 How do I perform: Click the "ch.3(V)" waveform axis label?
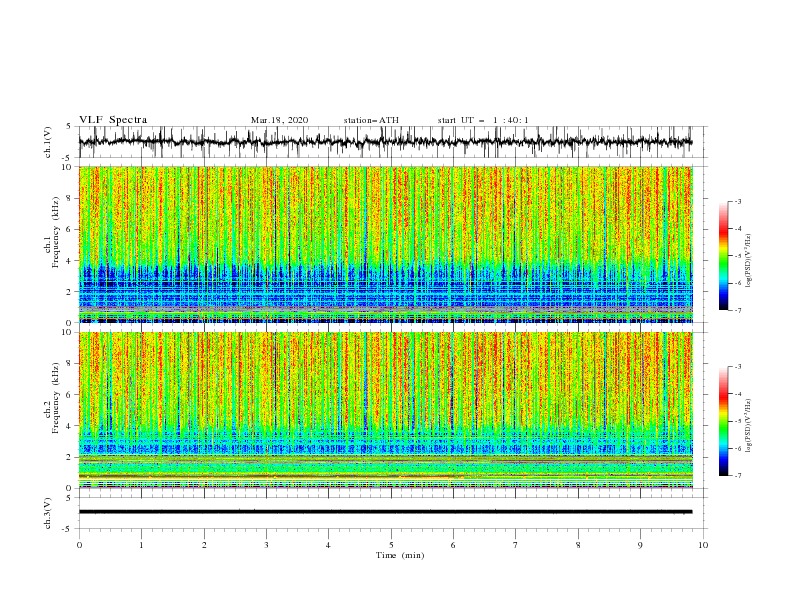(48, 513)
